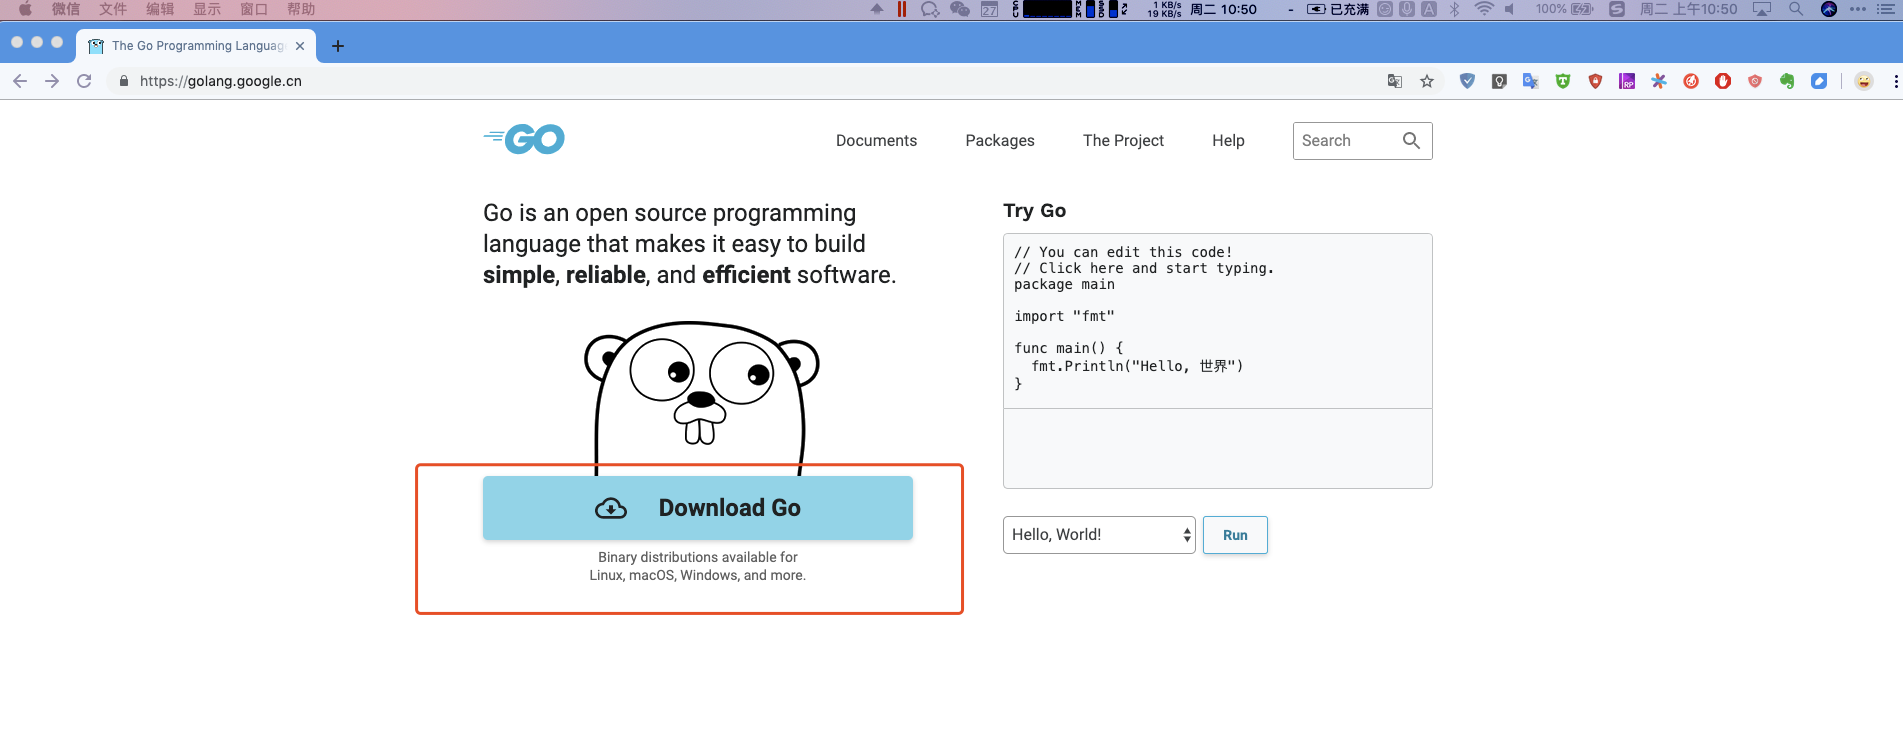Open the red padlock shield extension

[1595, 81]
